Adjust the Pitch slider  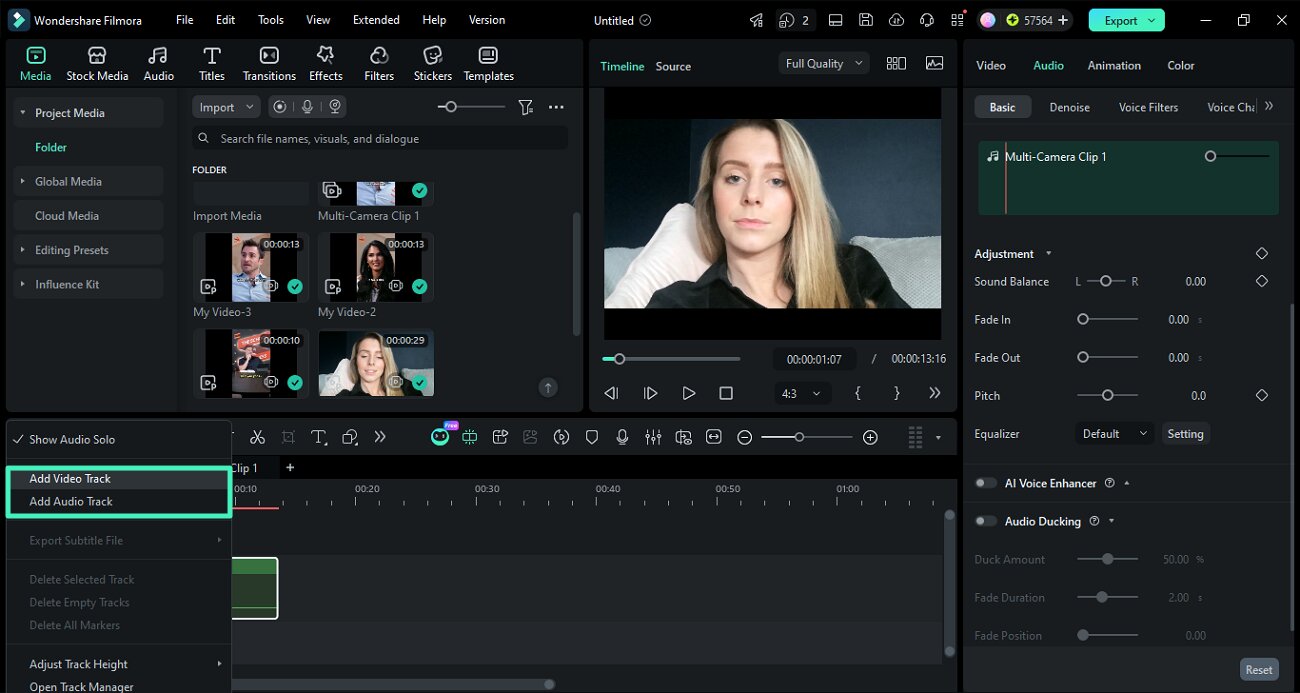click(x=1108, y=395)
